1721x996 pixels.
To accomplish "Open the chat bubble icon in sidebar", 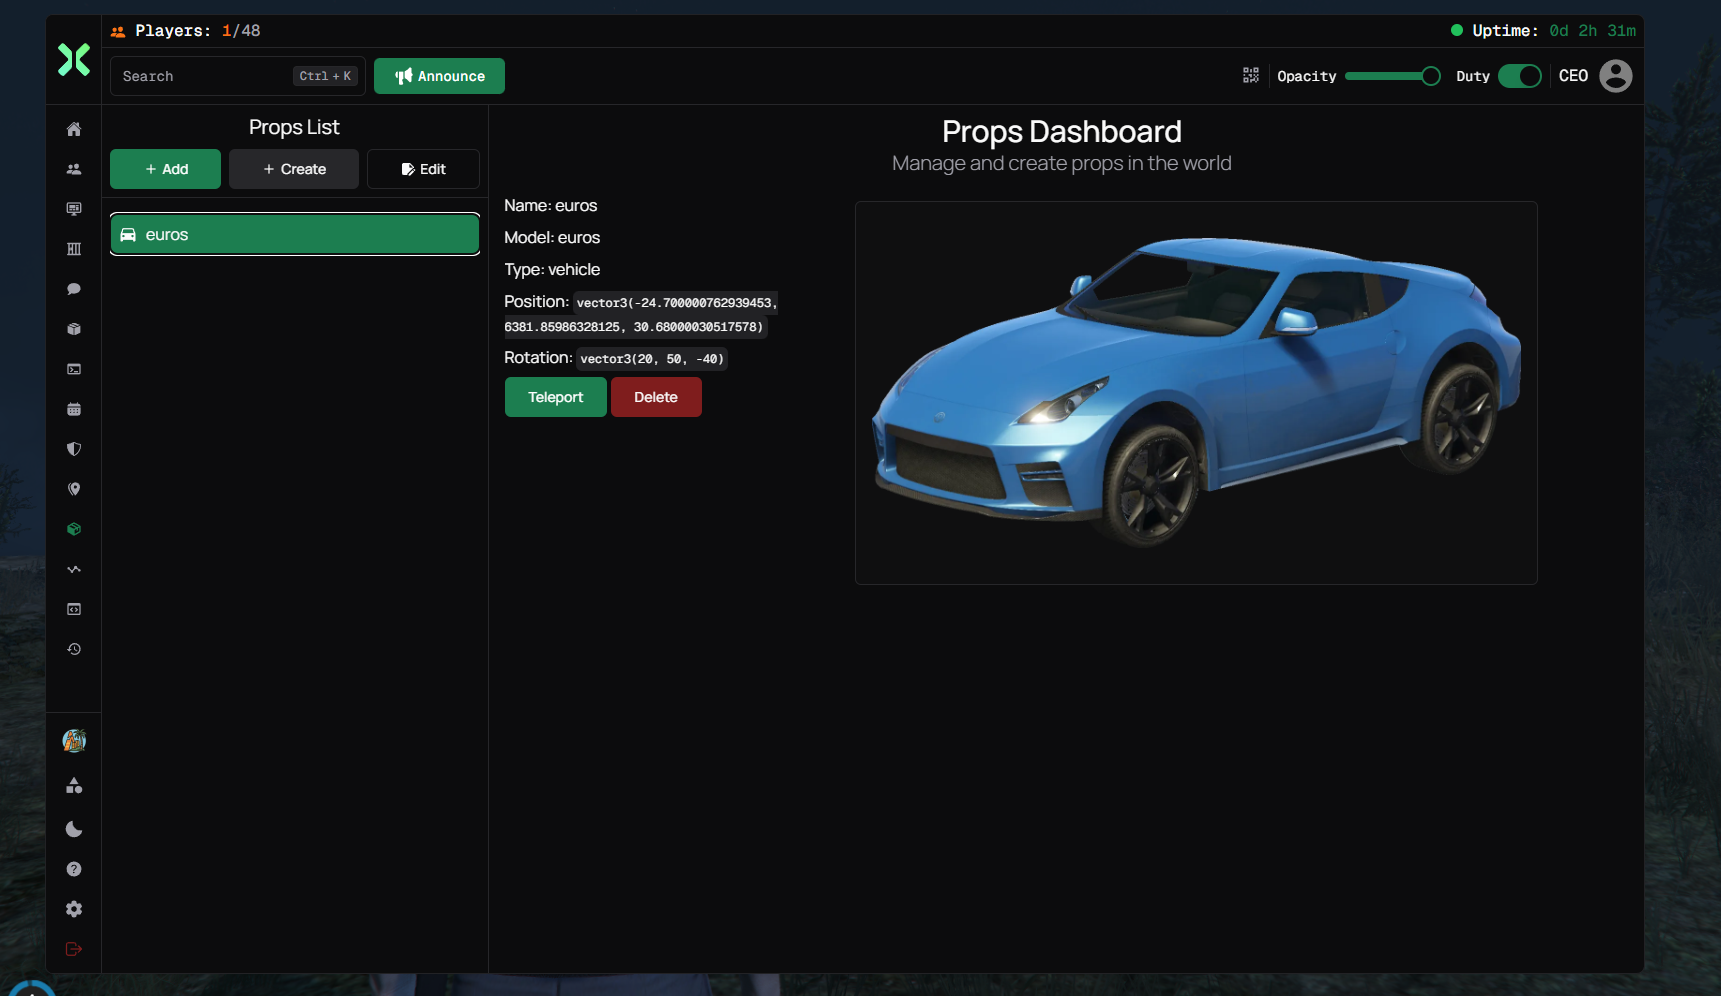I will (x=74, y=289).
